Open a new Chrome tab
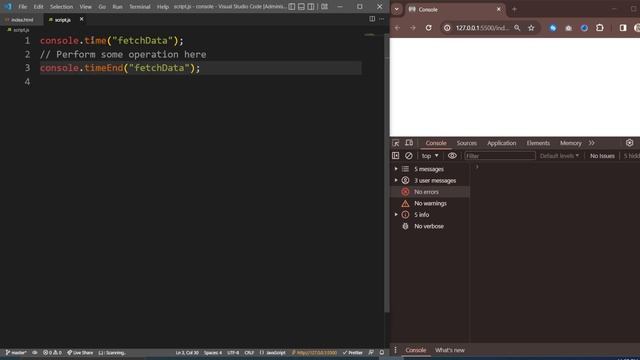 click(514, 9)
